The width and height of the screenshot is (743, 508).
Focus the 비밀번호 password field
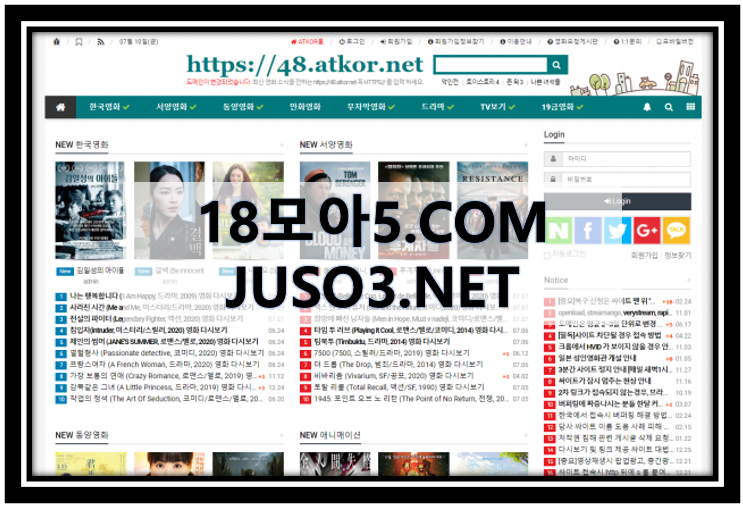(626, 179)
